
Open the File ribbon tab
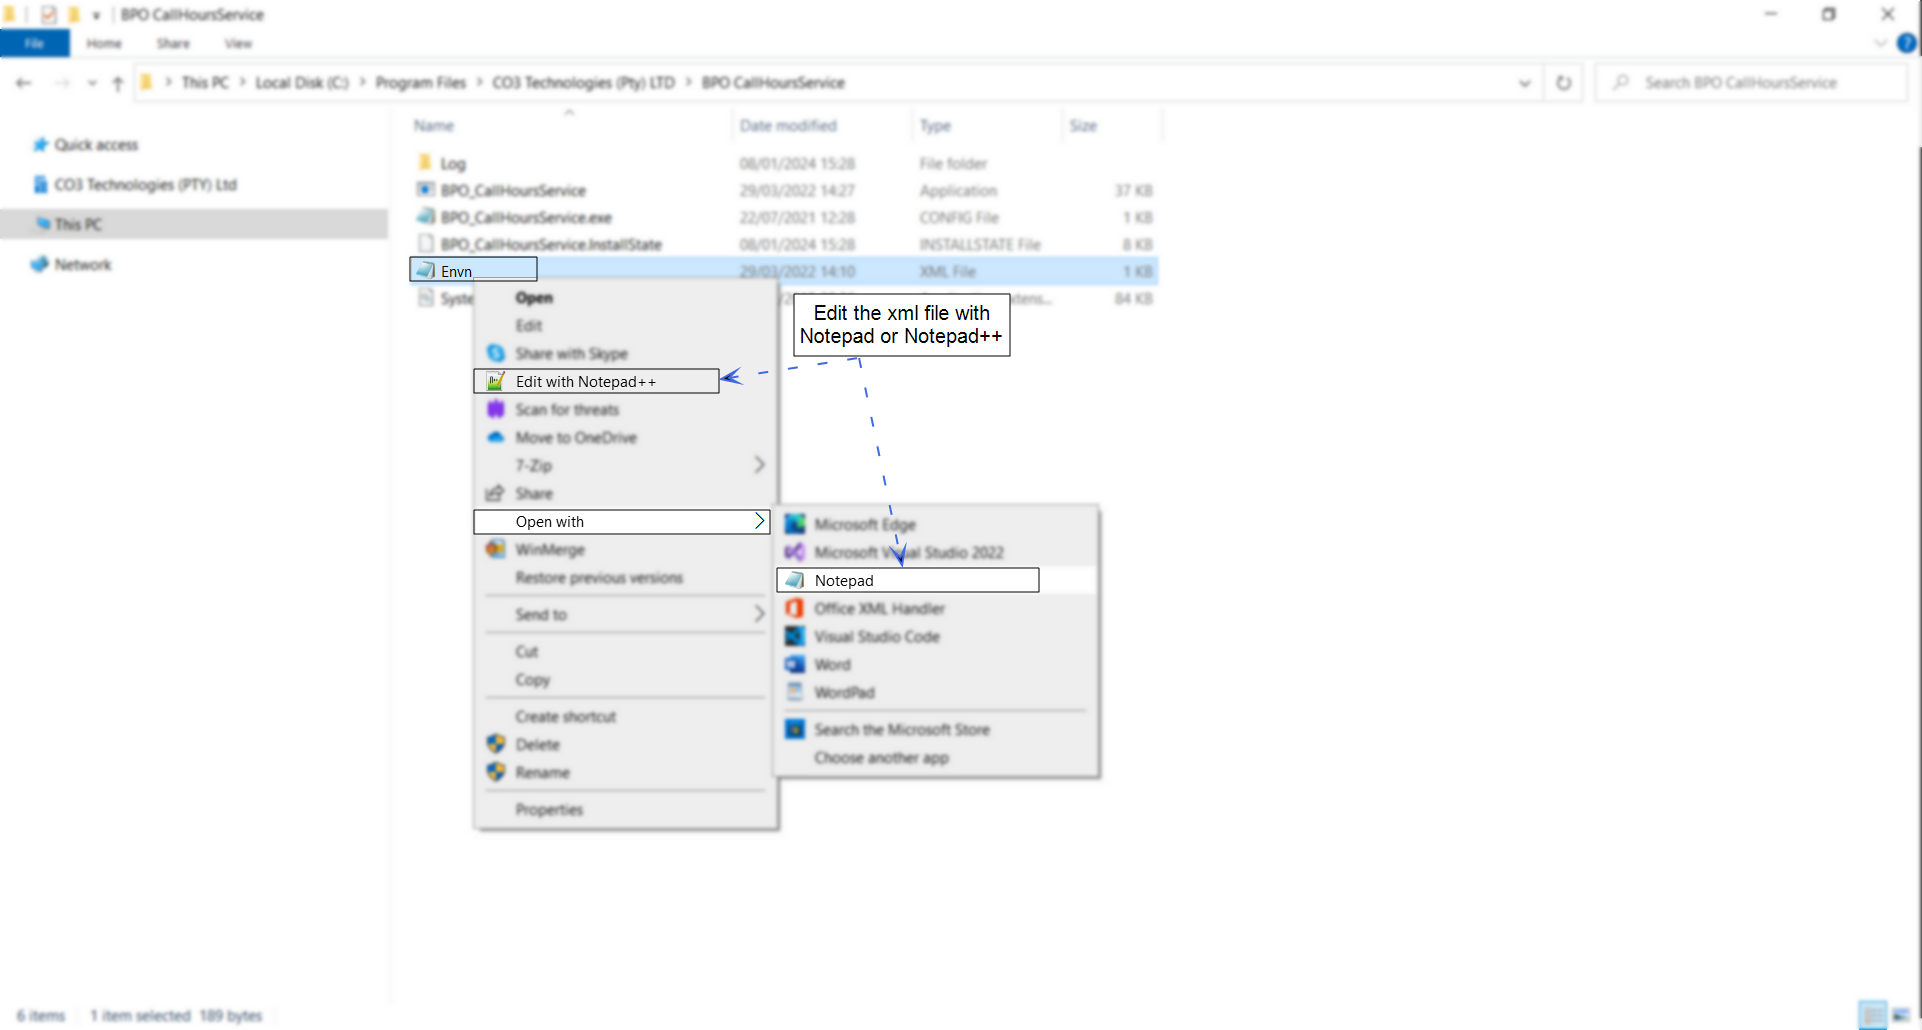coord(35,43)
